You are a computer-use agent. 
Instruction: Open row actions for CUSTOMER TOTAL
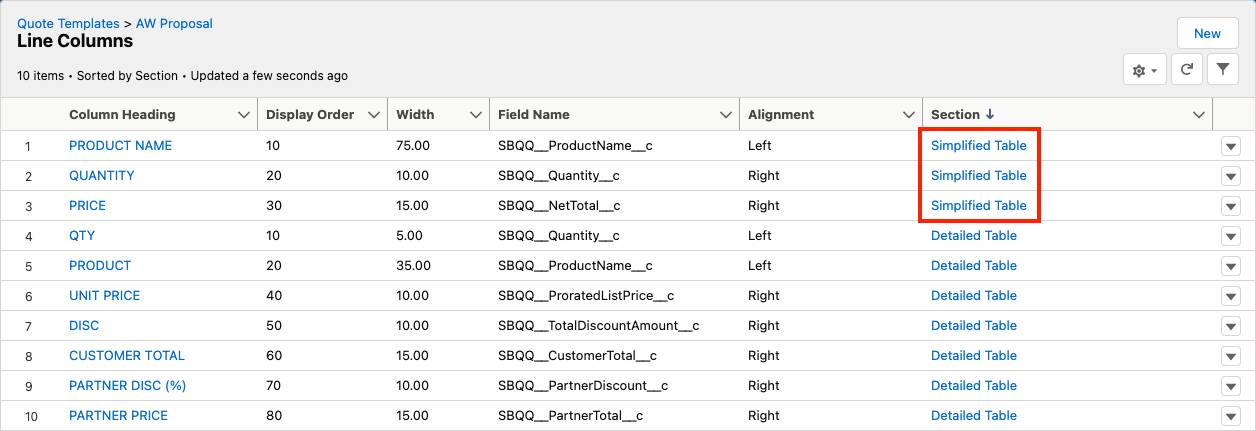[x=1230, y=356]
